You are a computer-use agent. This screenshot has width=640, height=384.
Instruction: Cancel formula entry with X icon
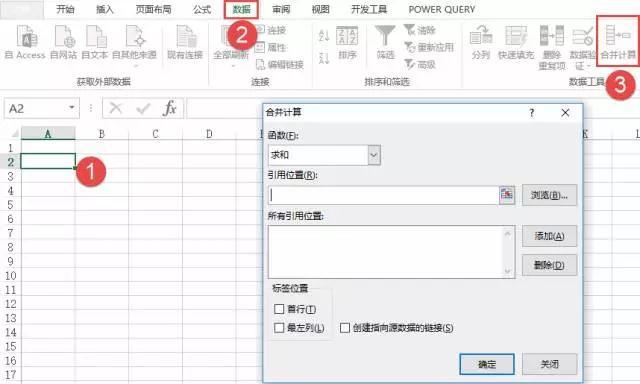116,108
